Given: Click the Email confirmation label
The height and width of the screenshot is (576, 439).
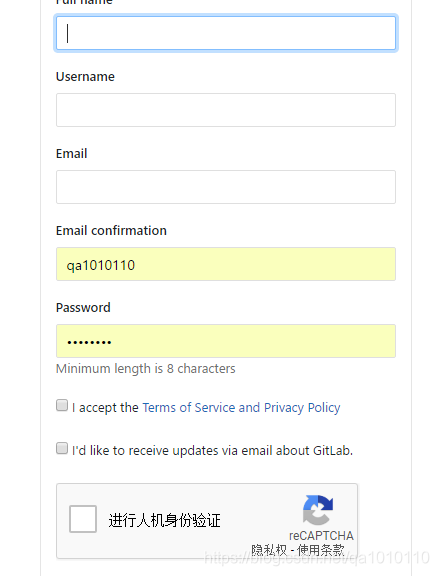Looking at the screenshot, I should click(x=111, y=231).
